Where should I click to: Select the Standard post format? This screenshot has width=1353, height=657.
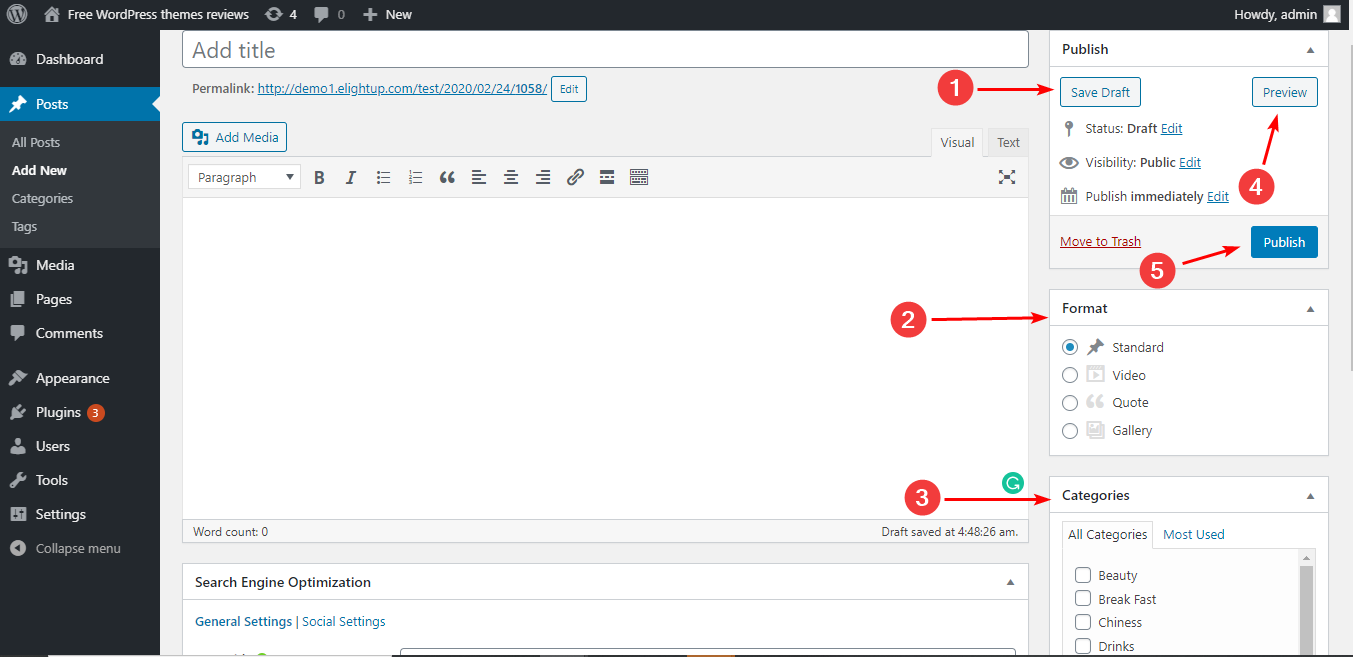(1070, 347)
